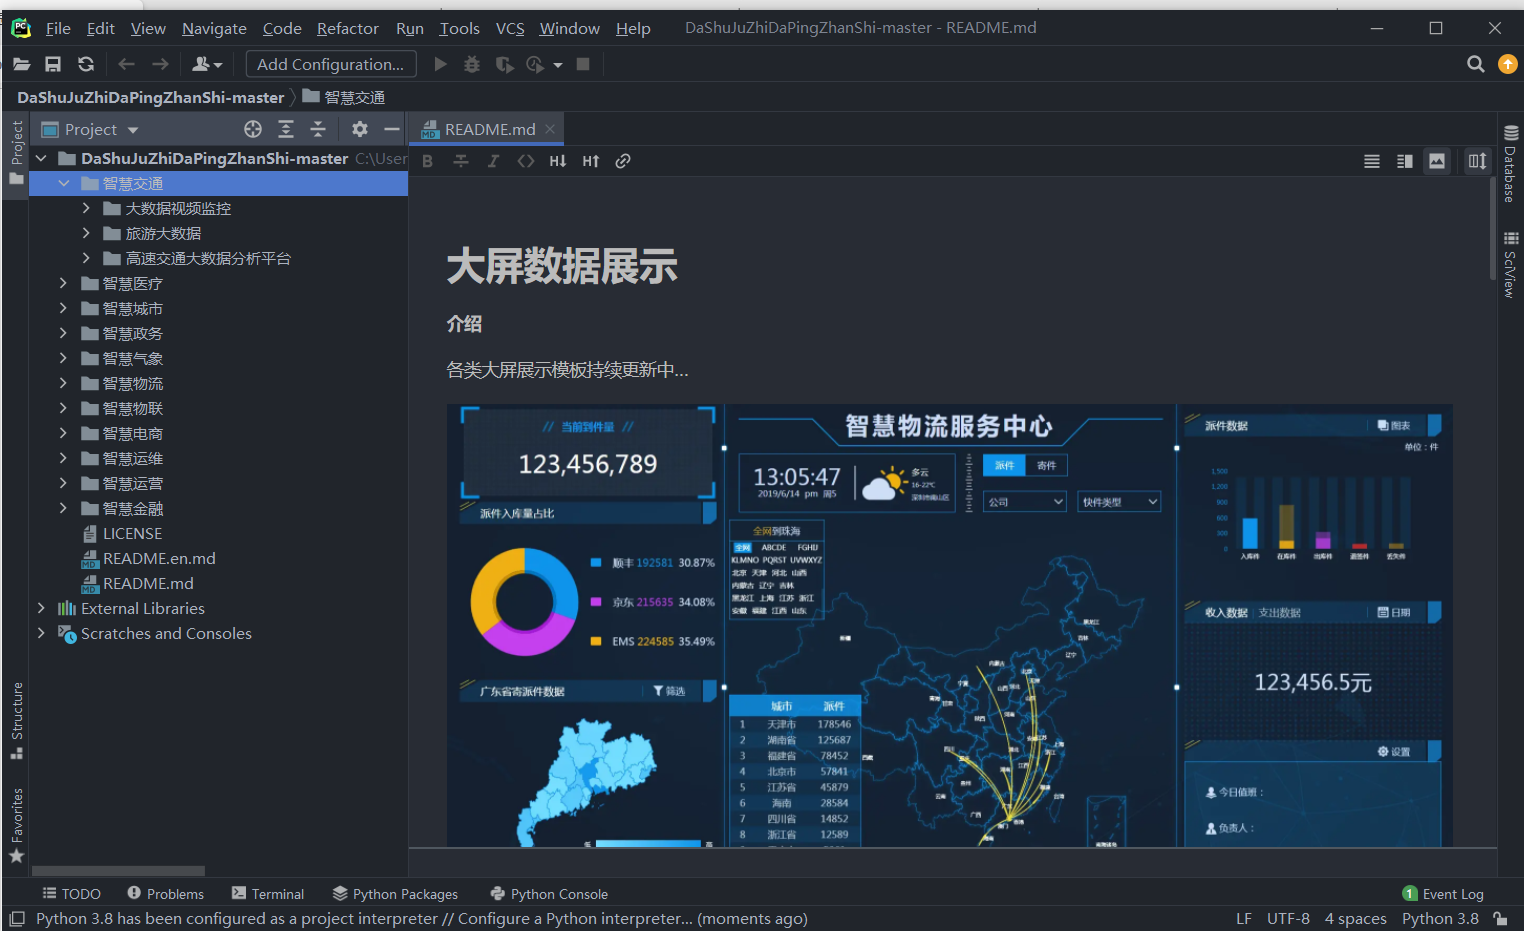
Task: Open the File menu
Action: 58,28
